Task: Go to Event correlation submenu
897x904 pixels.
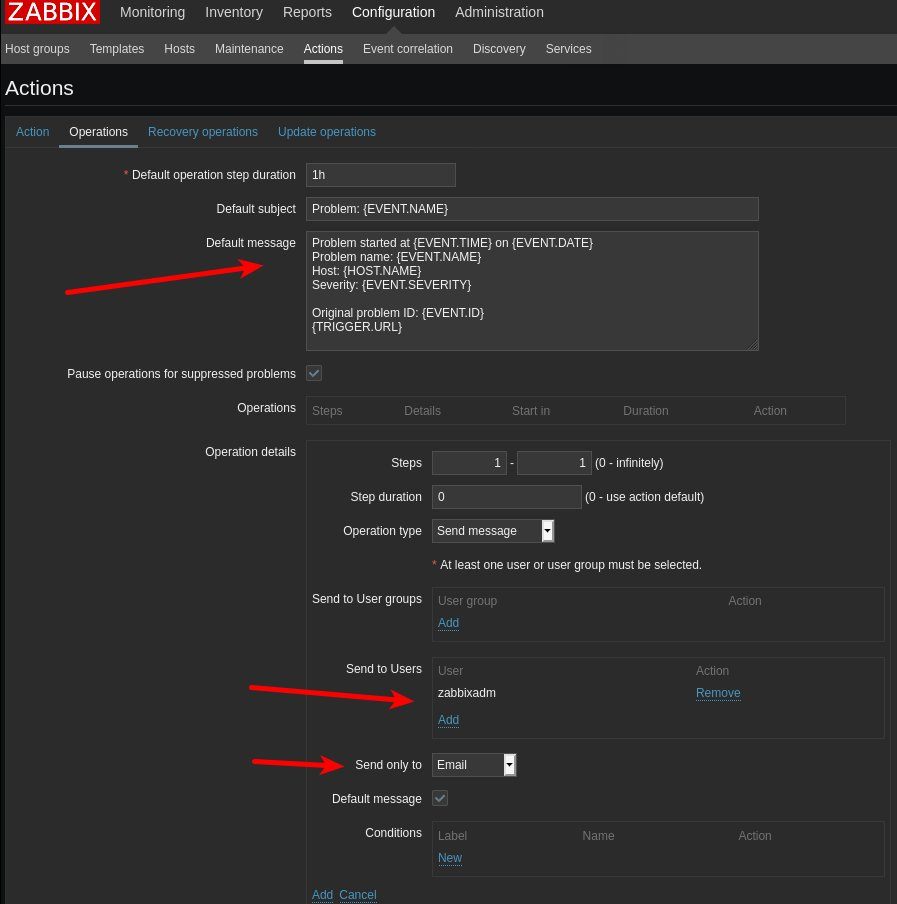Action: pyautogui.click(x=408, y=49)
